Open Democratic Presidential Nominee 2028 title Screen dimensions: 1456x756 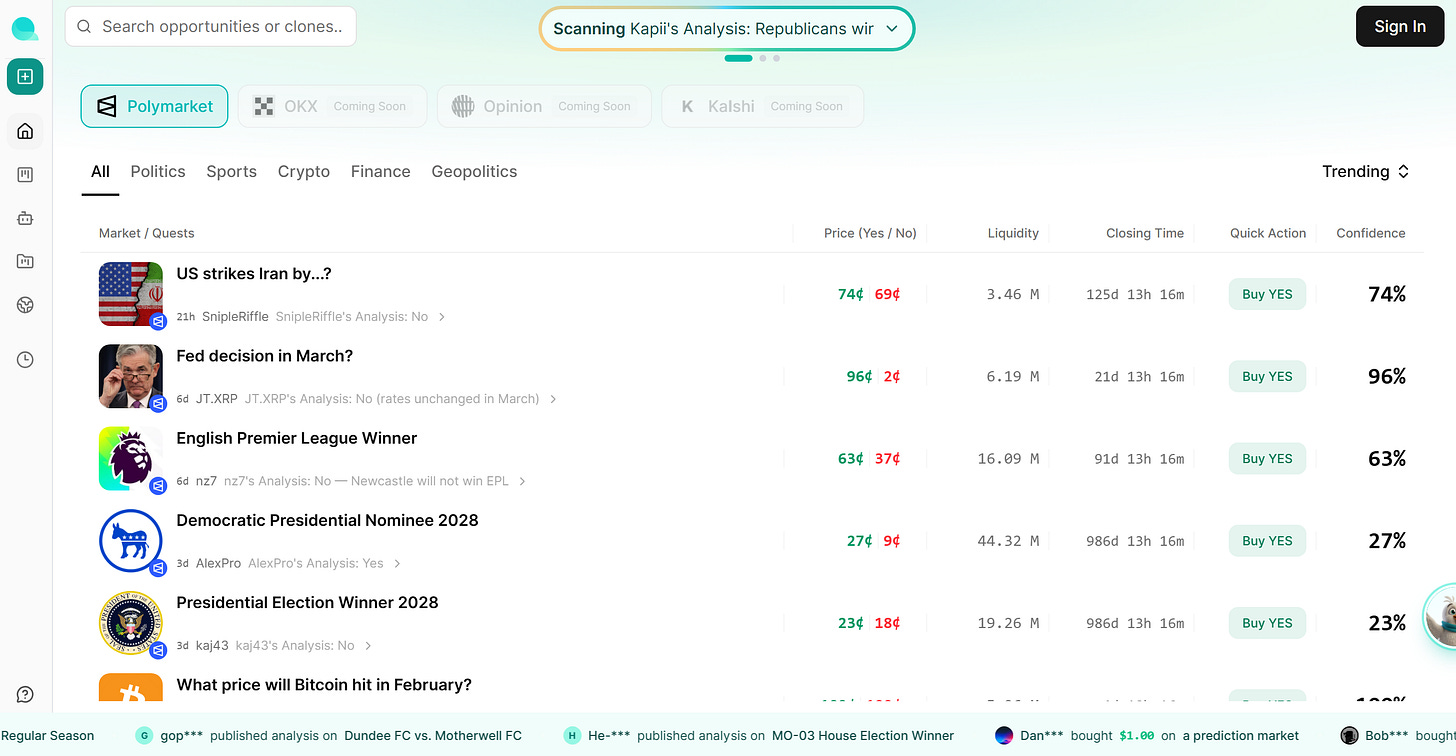point(327,520)
